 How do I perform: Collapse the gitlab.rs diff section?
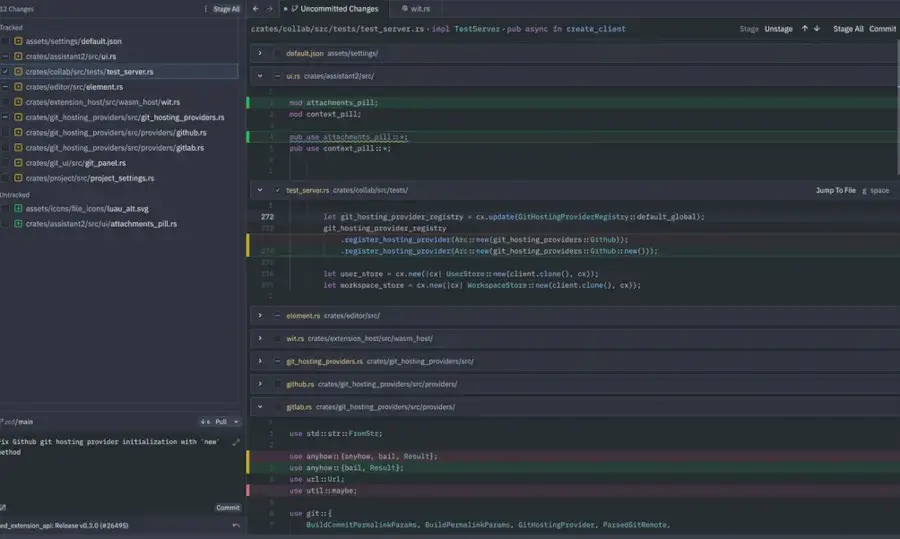(260, 407)
